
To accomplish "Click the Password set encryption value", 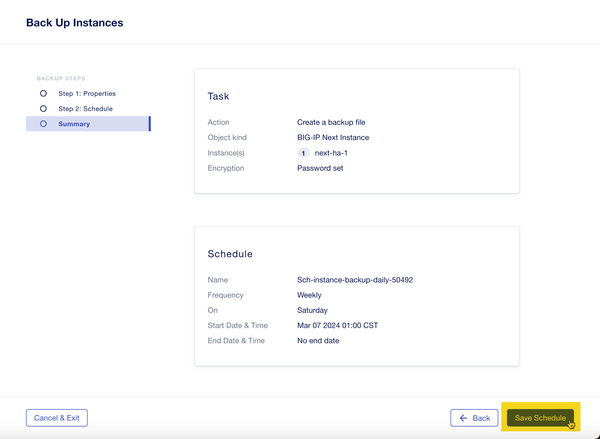I will pyautogui.click(x=320, y=168).
